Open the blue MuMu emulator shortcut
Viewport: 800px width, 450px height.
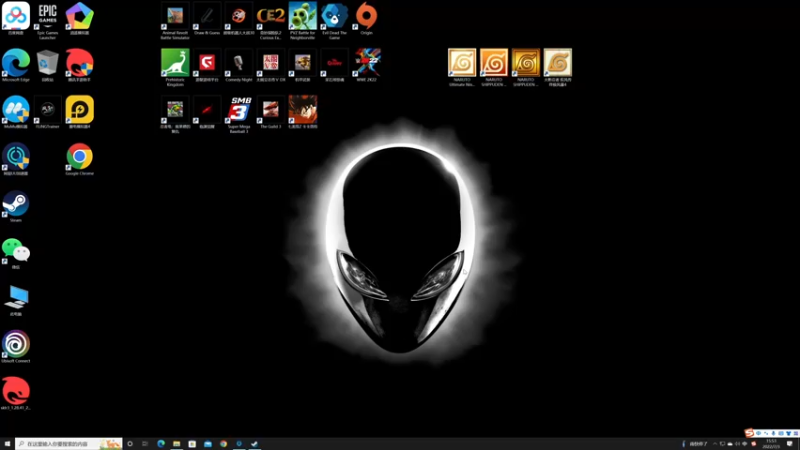click(x=16, y=112)
